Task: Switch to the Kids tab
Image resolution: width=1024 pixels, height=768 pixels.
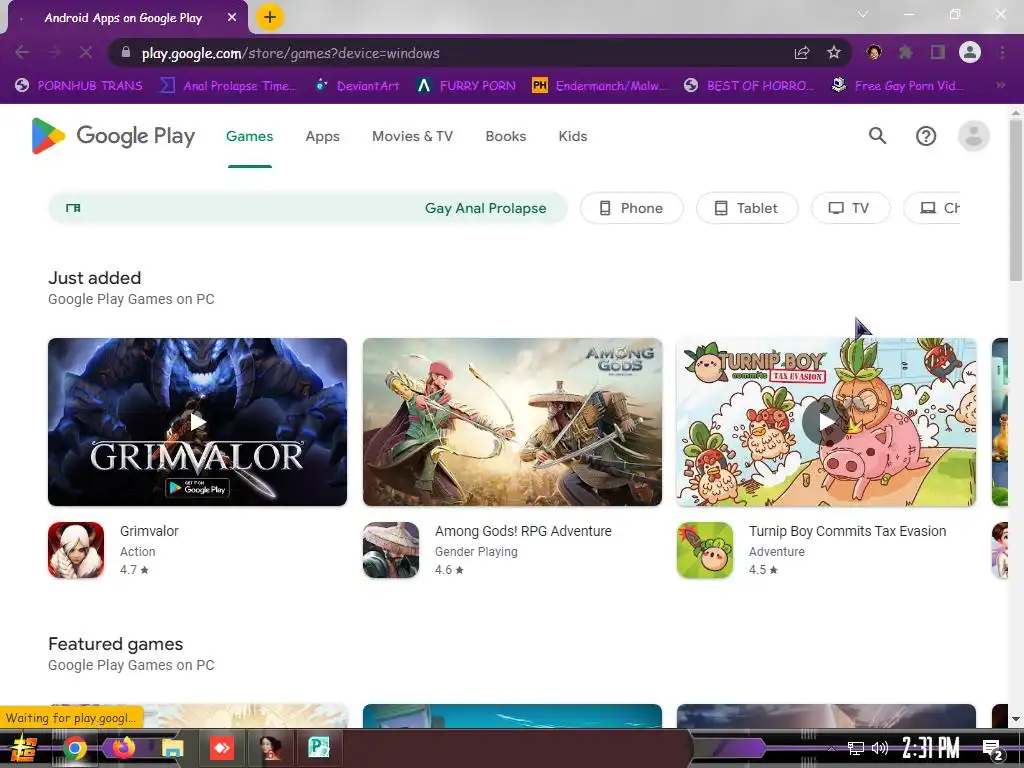Action: click(x=573, y=136)
